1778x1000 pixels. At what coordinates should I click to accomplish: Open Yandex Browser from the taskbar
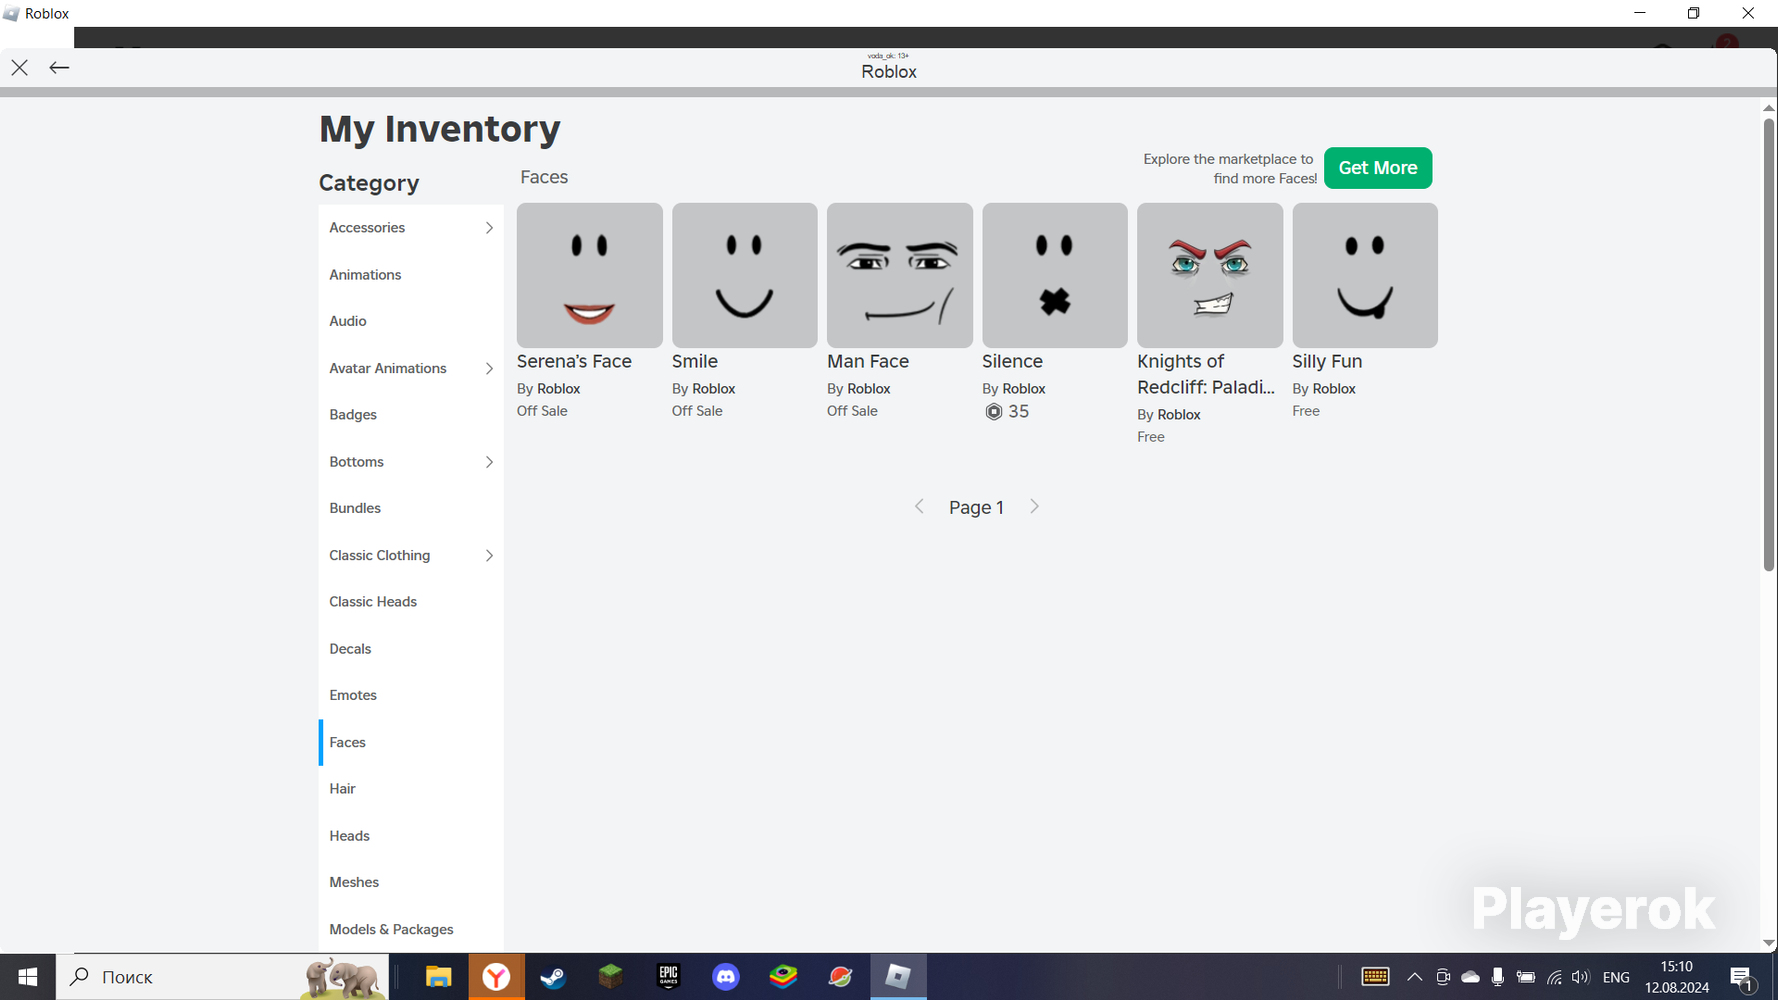496,977
